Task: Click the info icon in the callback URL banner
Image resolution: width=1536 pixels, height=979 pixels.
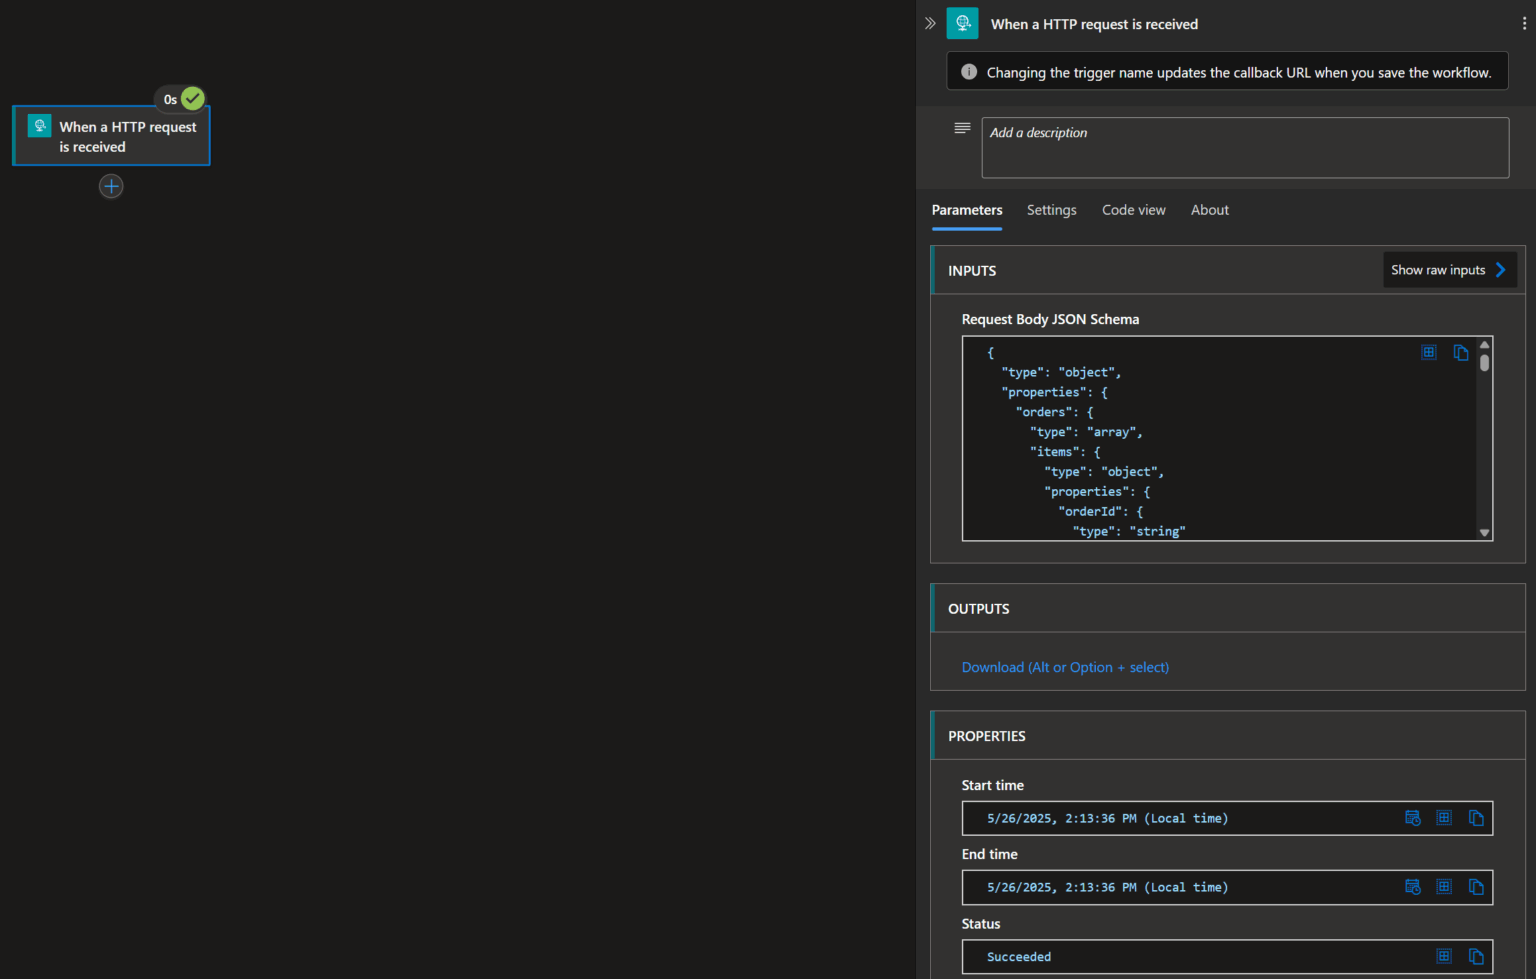Action: pos(967,71)
